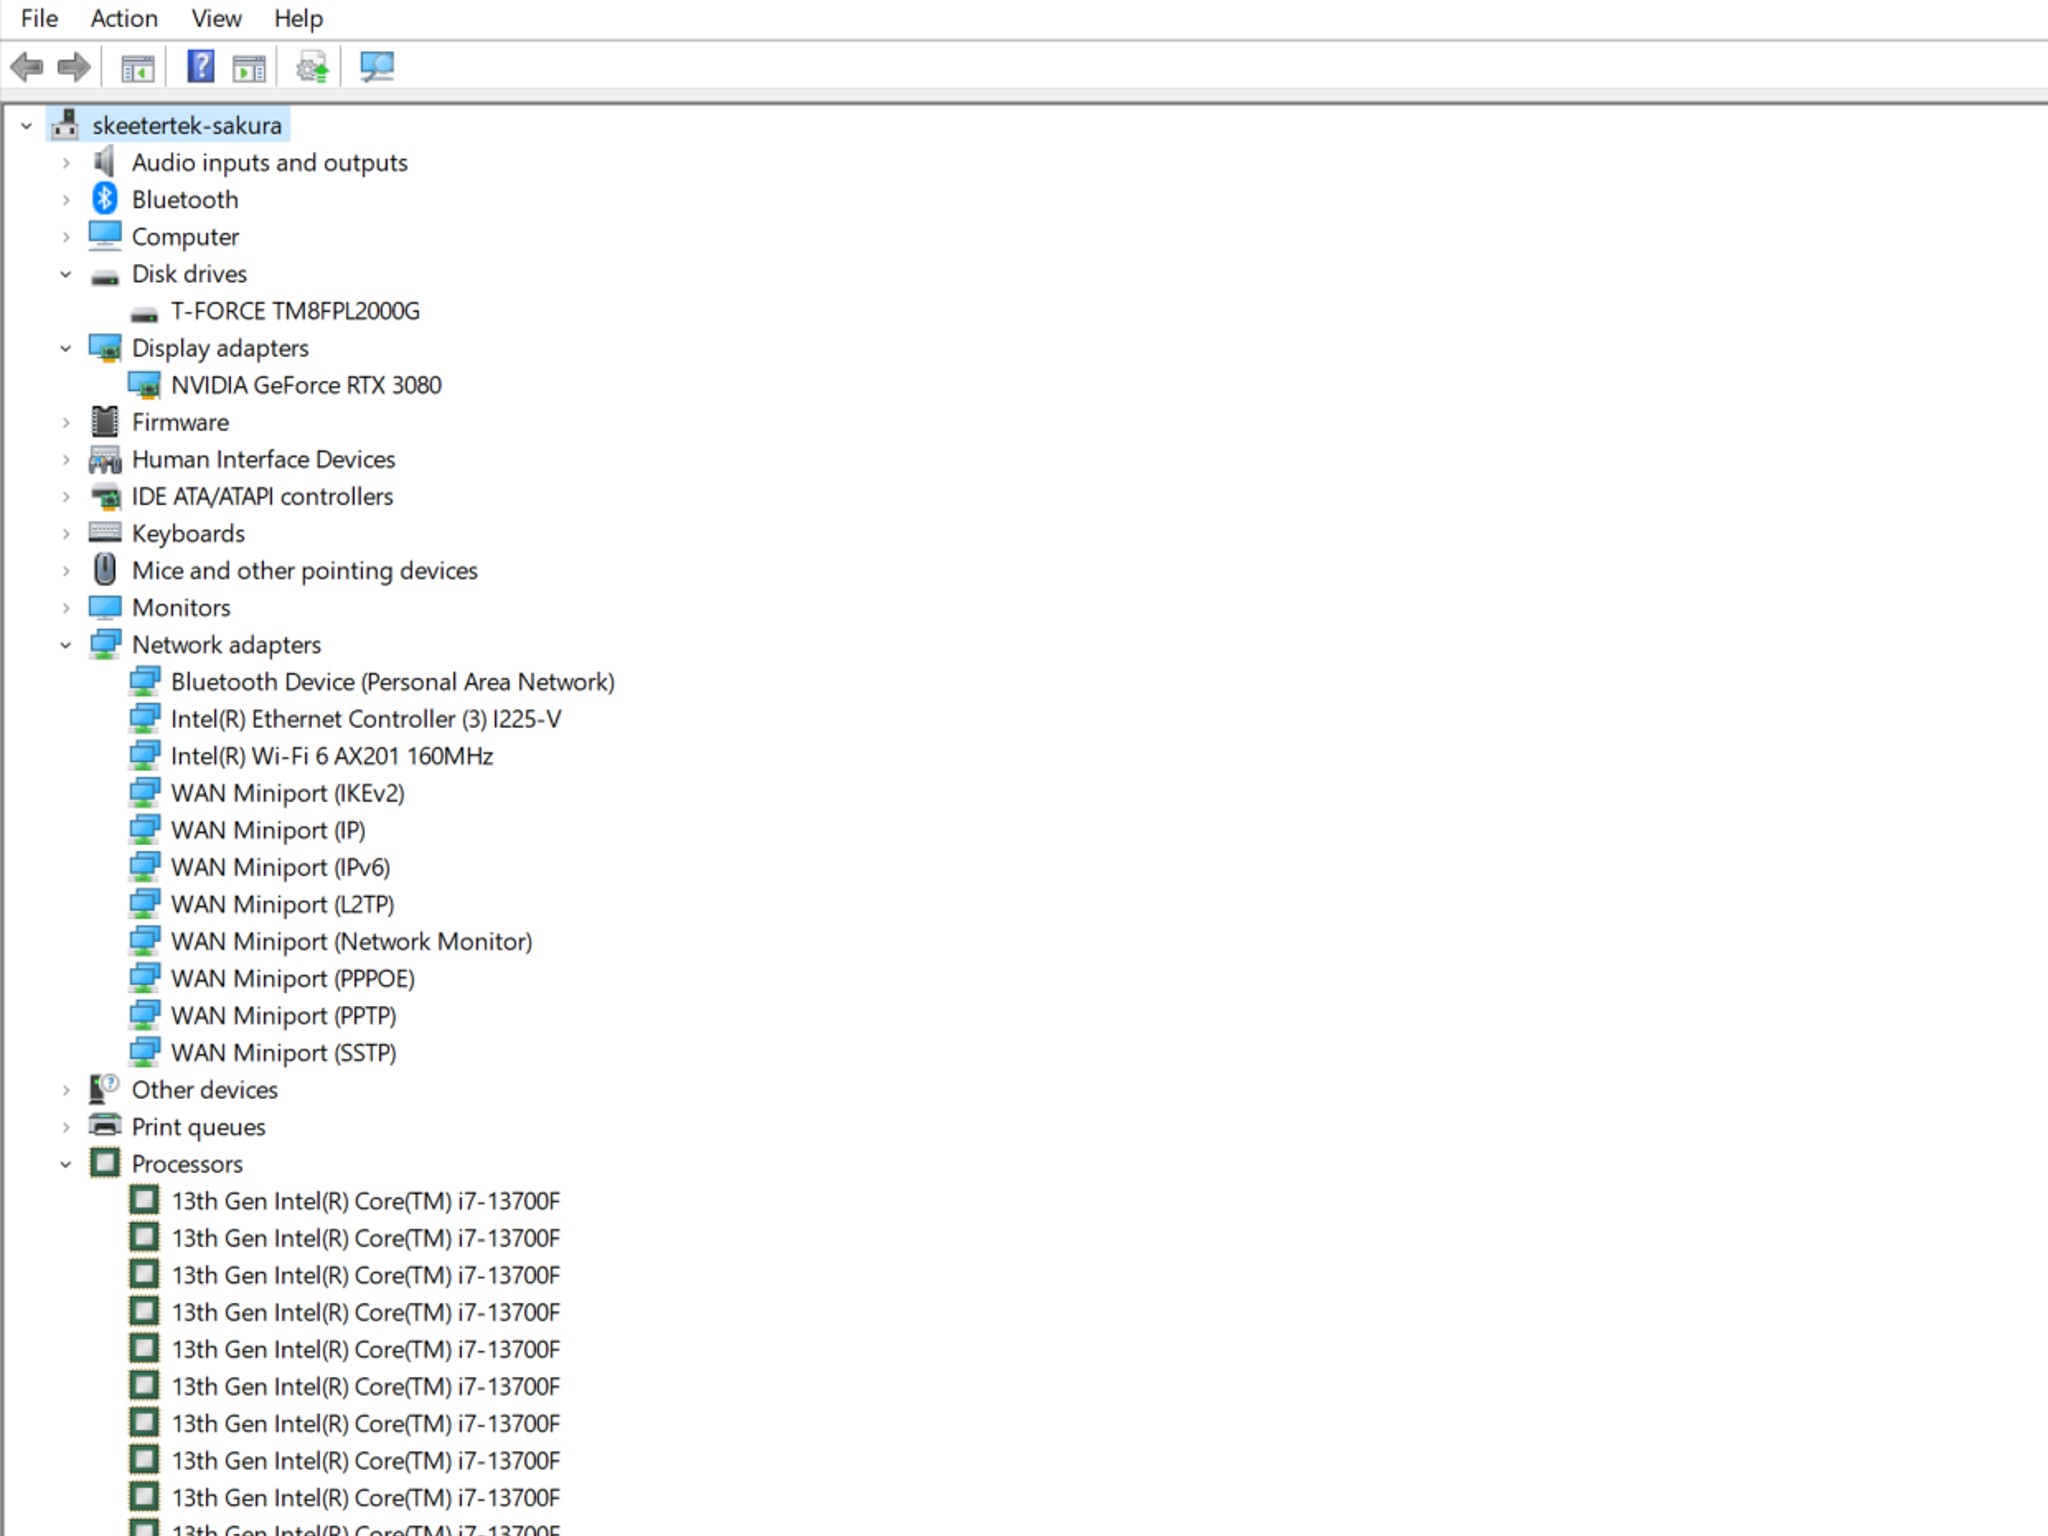Expand the Bluetooth category arrow
This screenshot has width=2048, height=1536.
[x=66, y=199]
